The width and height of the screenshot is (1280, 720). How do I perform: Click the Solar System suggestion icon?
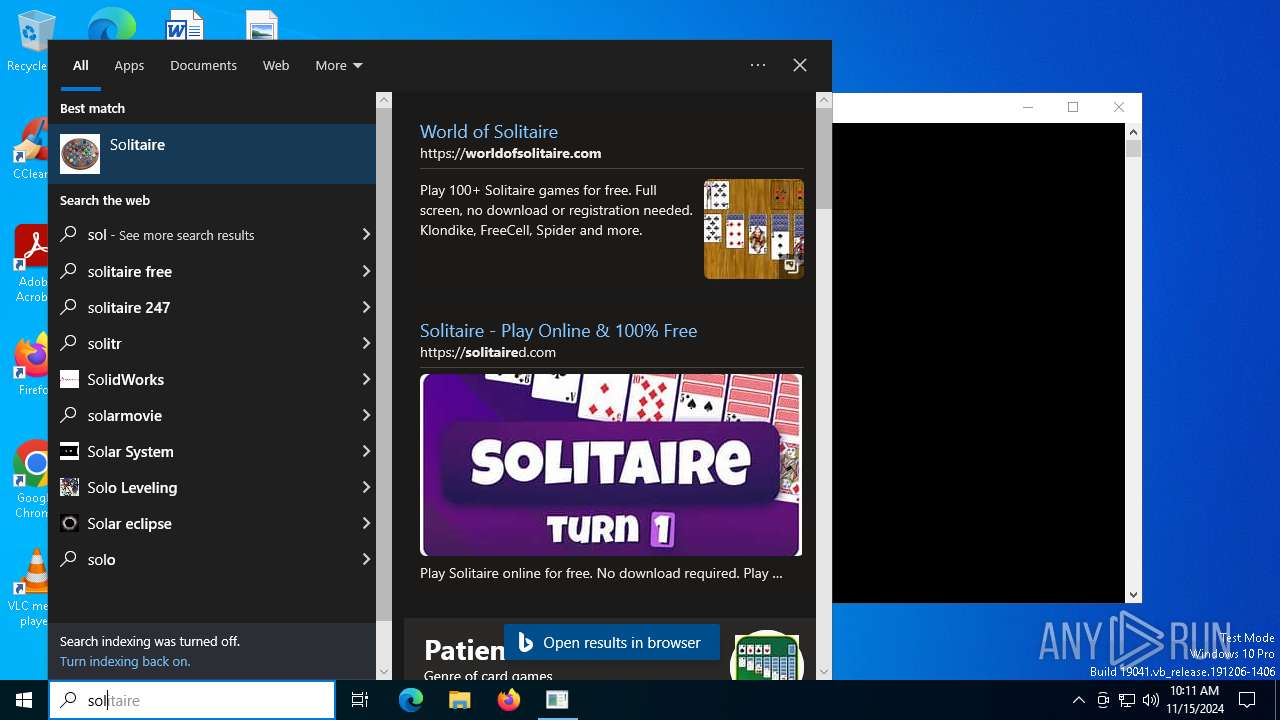coord(69,451)
